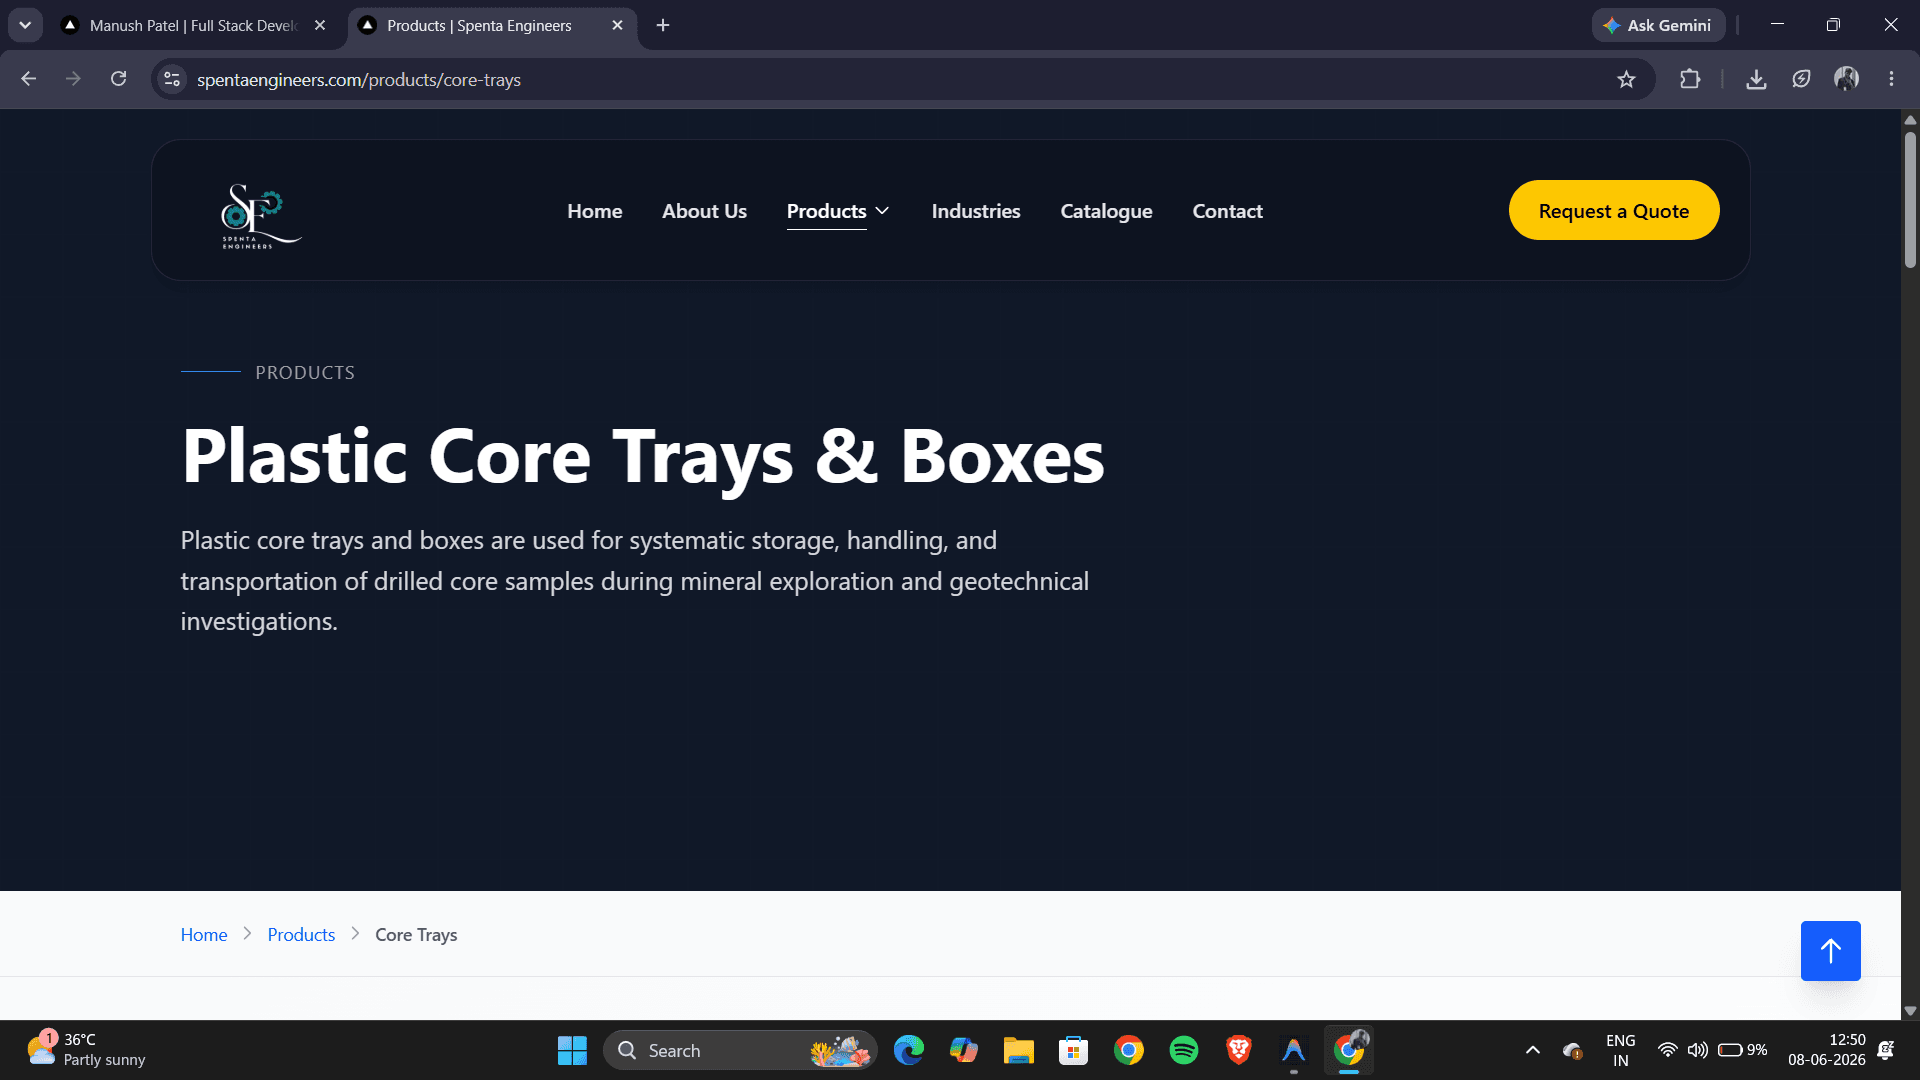This screenshot has width=1920, height=1080.
Task: Follow the Products breadcrumb link
Action: 301,934
